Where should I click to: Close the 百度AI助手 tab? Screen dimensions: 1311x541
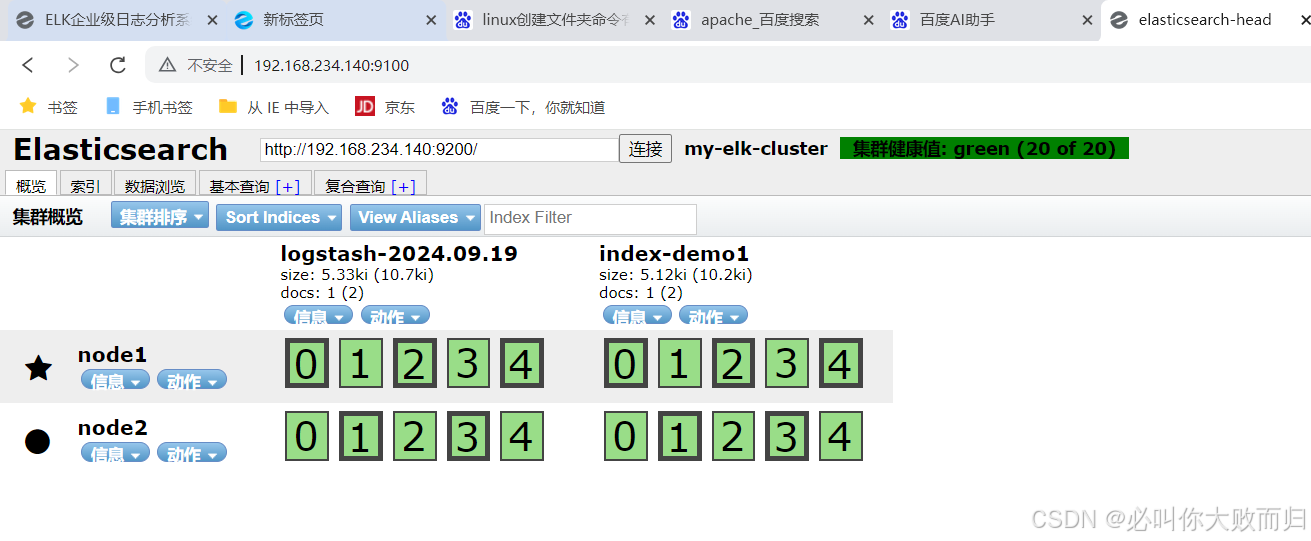[1087, 20]
